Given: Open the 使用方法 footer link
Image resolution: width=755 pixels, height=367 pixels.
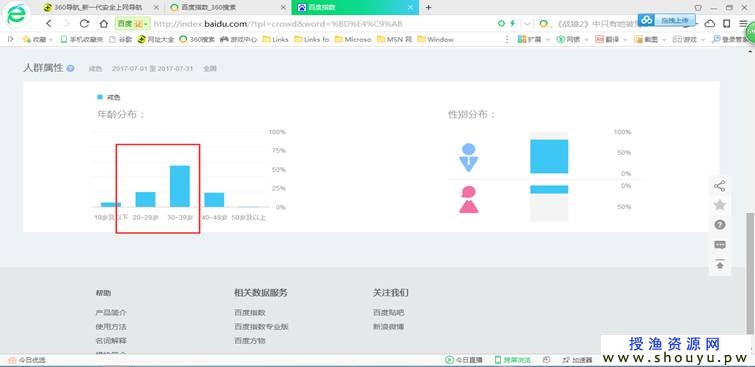Looking at the screenshot, I should (x=111, y=327).
